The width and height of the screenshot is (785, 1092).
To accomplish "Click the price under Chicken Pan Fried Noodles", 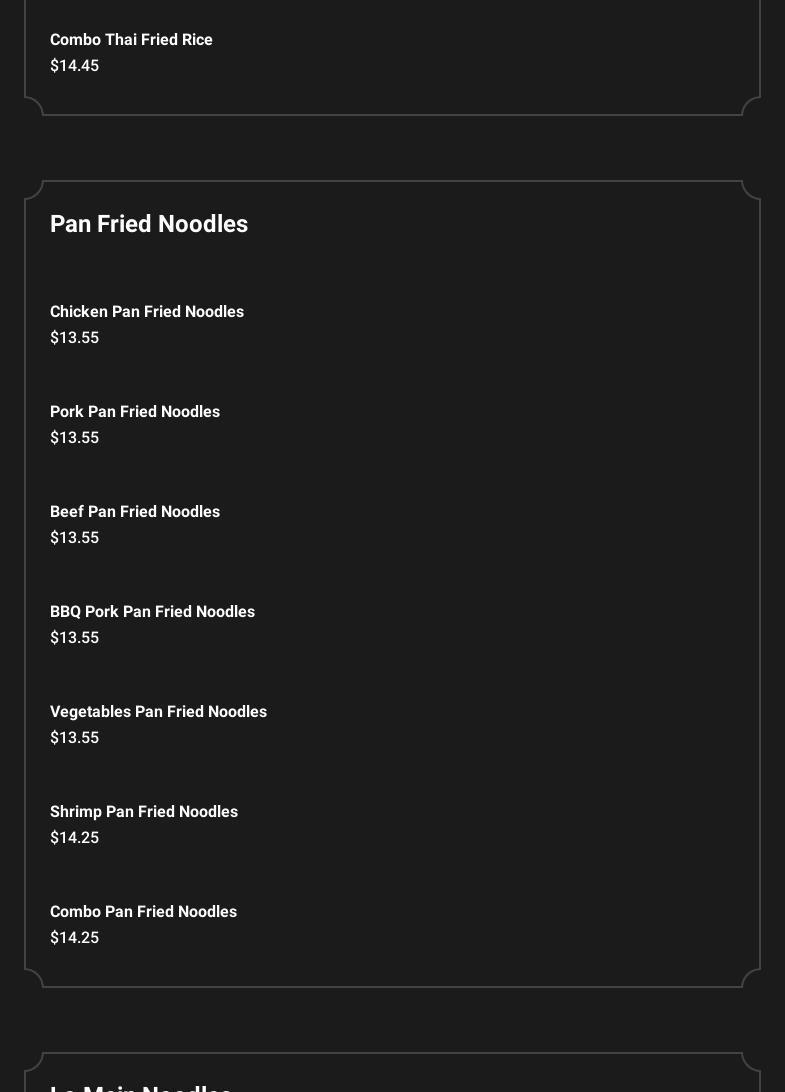I will (x=74, y=338).
